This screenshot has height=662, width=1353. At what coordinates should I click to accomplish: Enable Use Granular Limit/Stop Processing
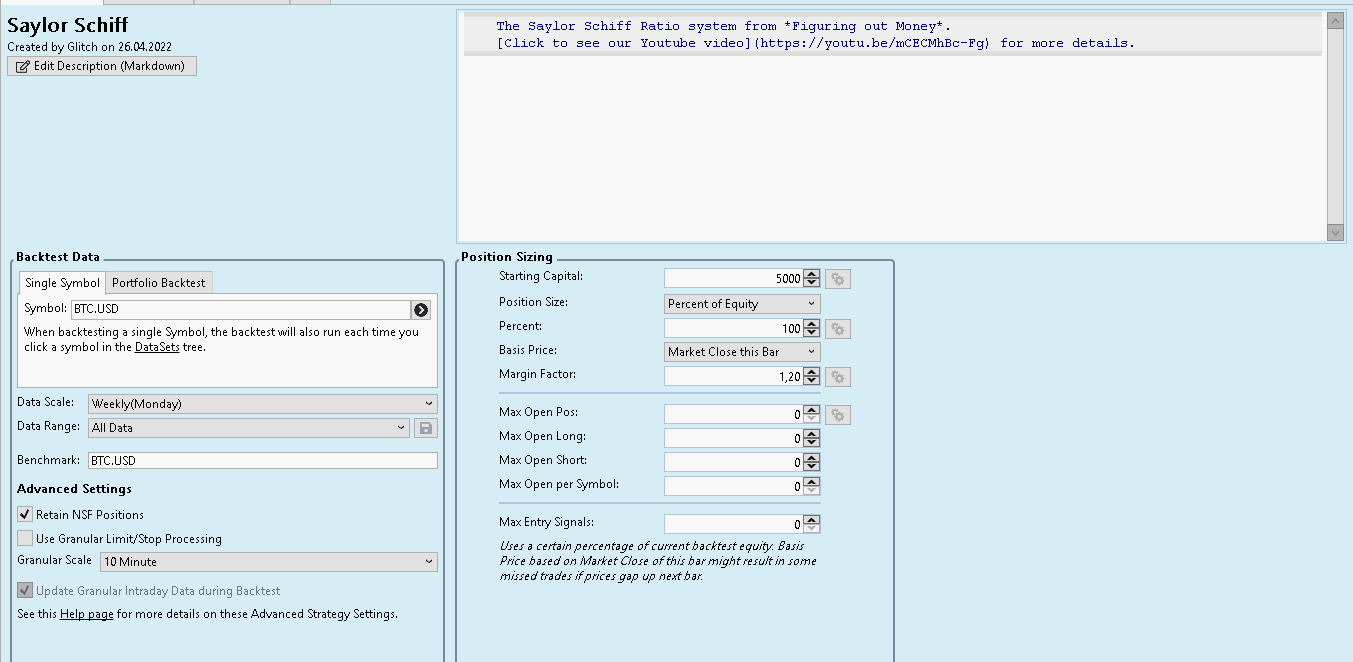25,538
